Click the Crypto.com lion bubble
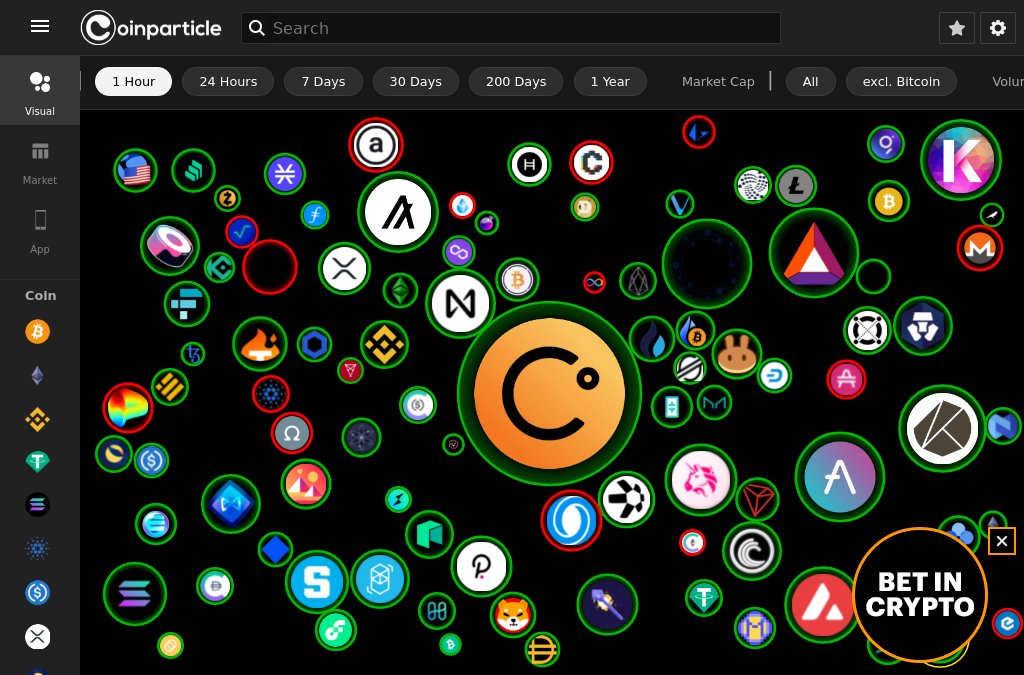 pos(923,326)
